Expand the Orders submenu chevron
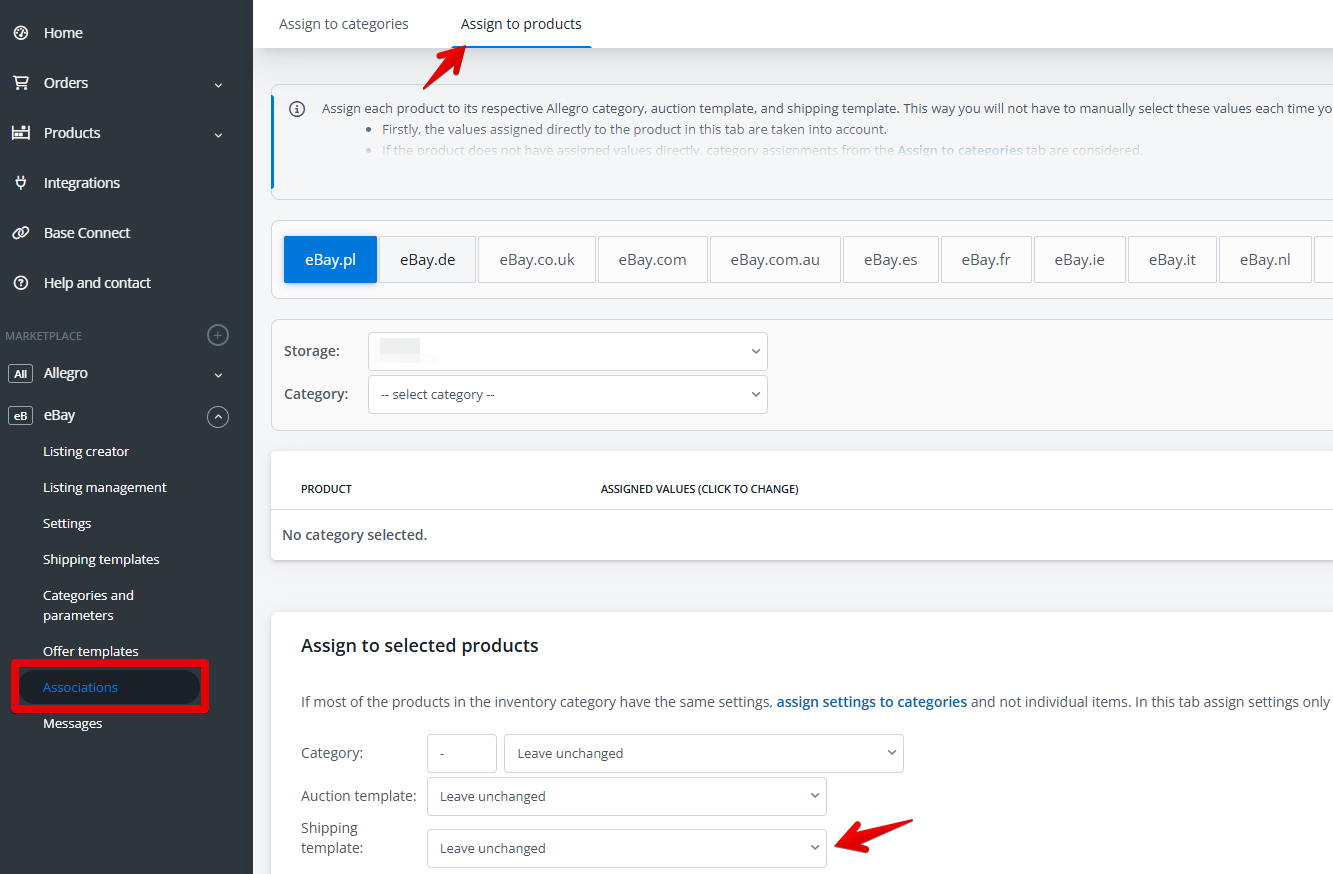The height and width of the screenshot is (874, 1333). [x=218, y=85]
